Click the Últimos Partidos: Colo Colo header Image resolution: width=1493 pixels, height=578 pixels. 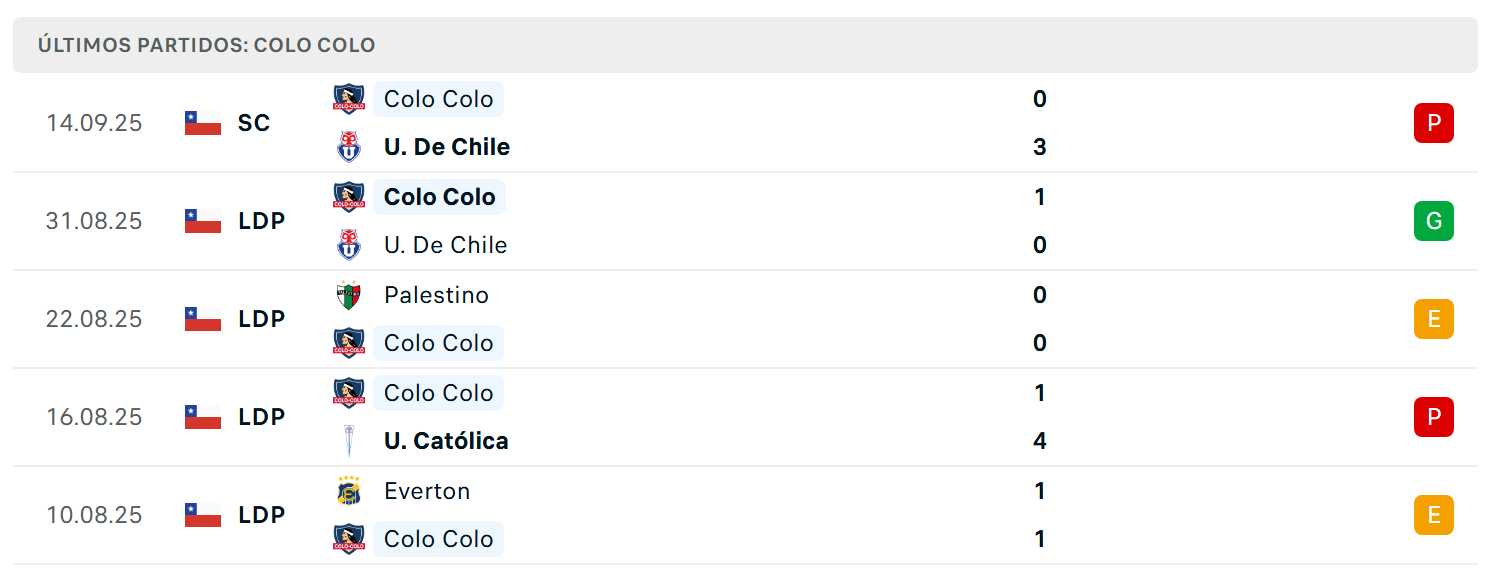click(x=207, y=45)
